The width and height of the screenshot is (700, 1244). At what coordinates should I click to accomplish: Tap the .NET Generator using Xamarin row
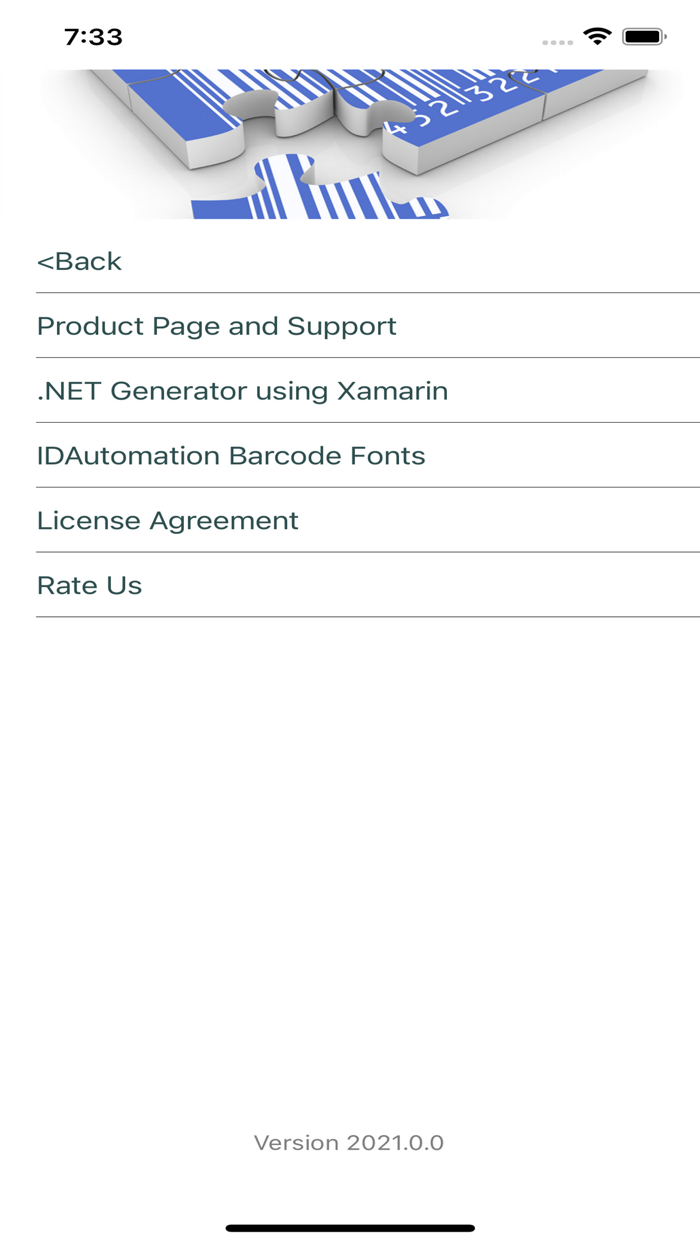tap(350, 390)
